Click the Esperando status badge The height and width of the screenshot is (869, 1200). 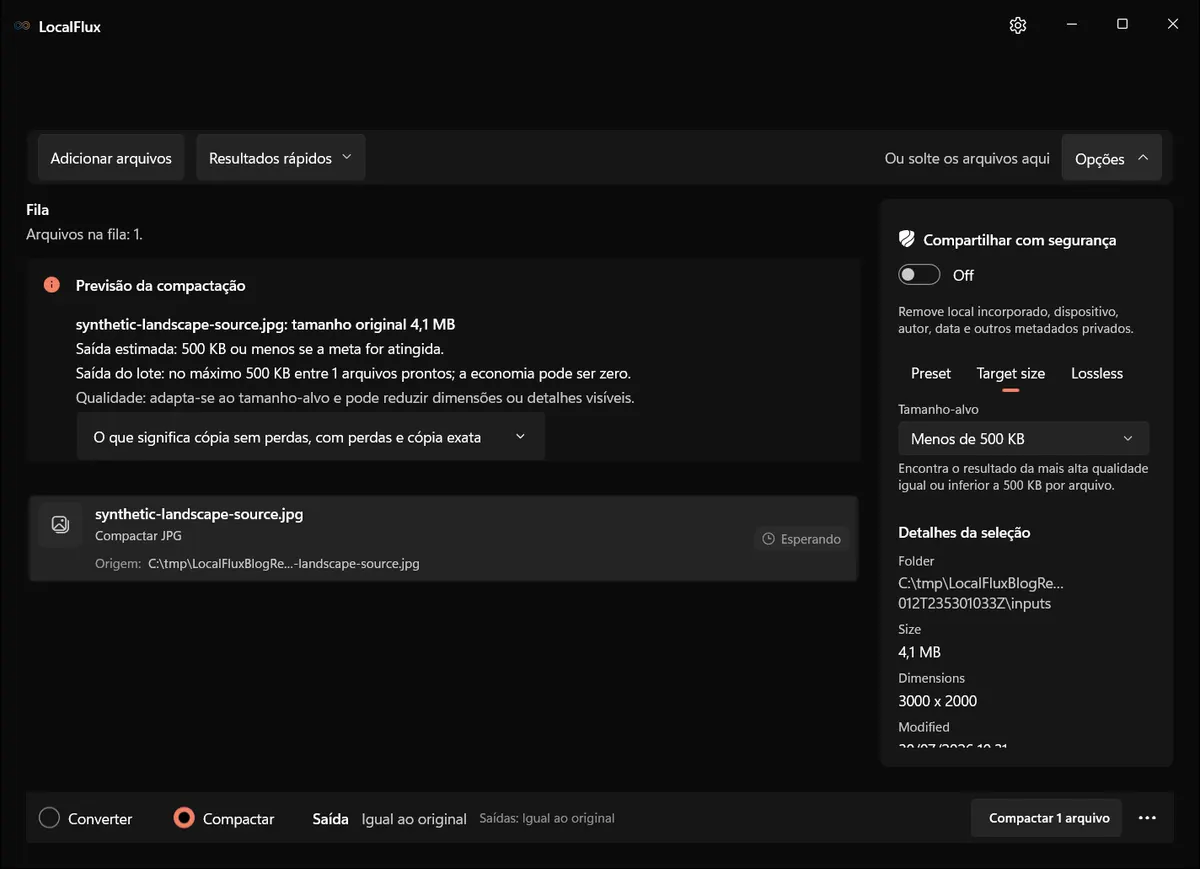(x=801, y=539)
